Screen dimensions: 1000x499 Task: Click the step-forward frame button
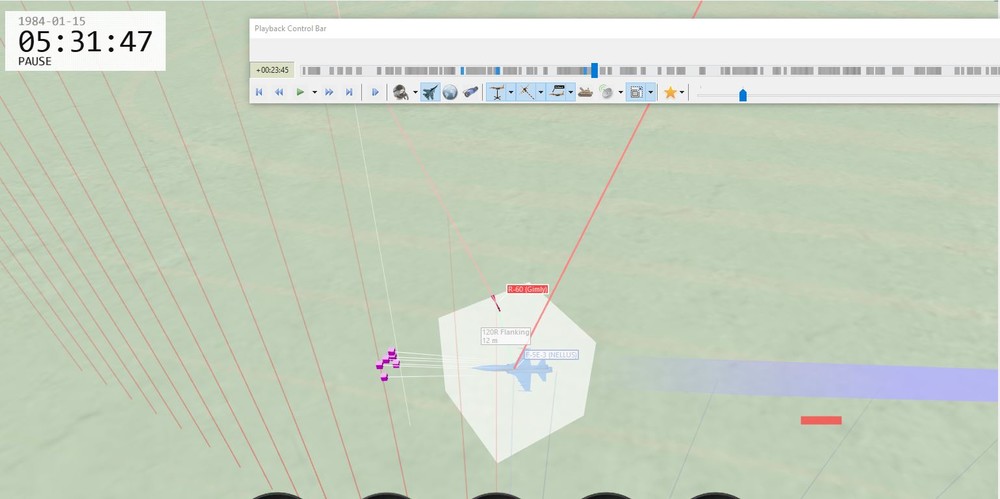point(375,93)
